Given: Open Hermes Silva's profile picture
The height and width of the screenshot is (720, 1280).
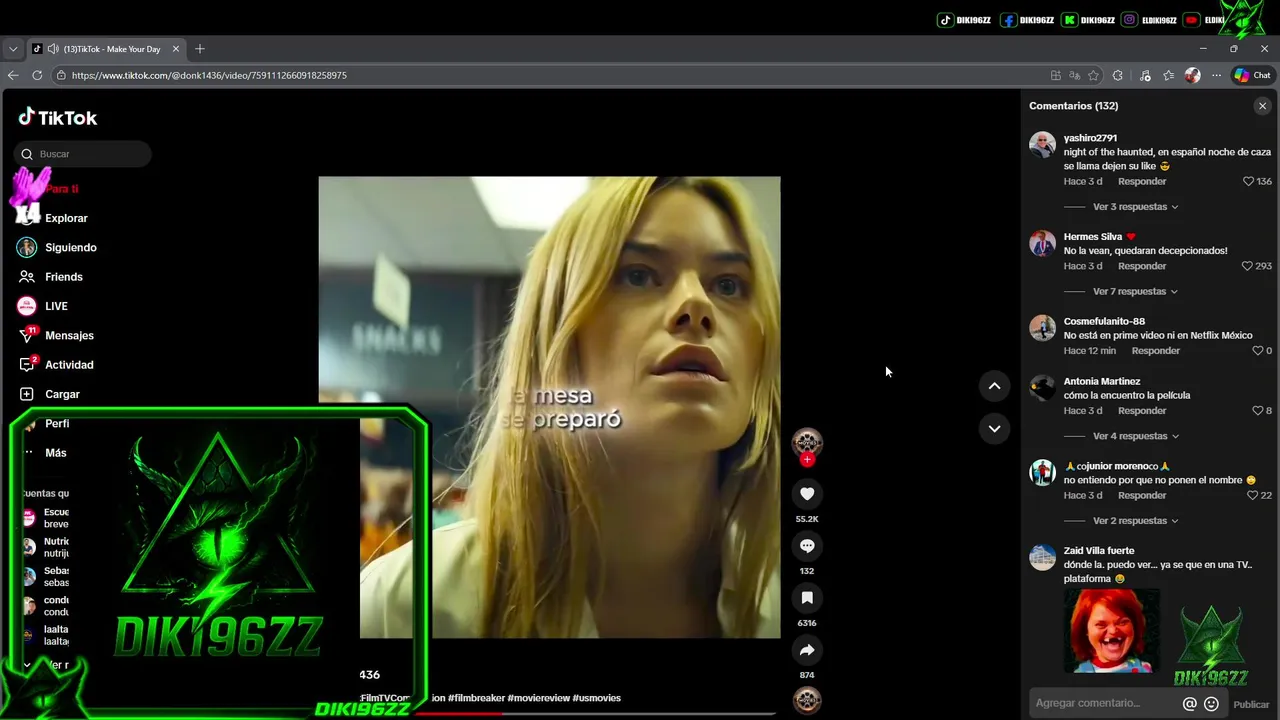Looking at the screenshot, I should pyautogui.click(x=1042, y=243).
